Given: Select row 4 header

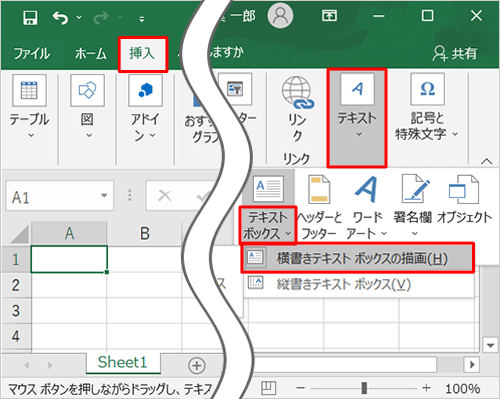Looking at the screenshot, I should 16,336.
